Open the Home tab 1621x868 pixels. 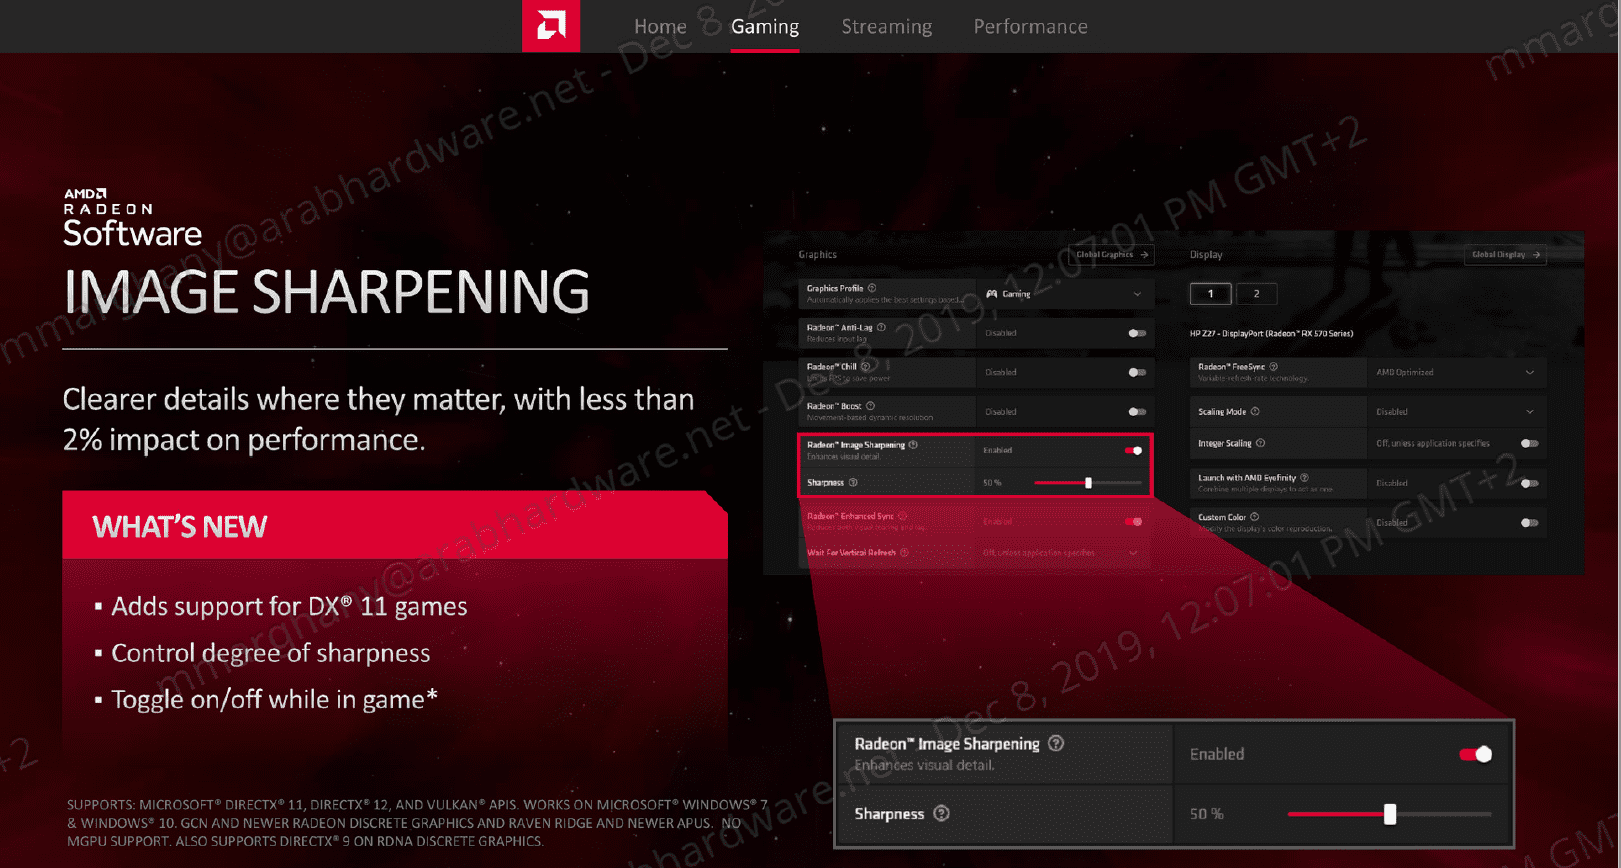(x=660, y=27)
